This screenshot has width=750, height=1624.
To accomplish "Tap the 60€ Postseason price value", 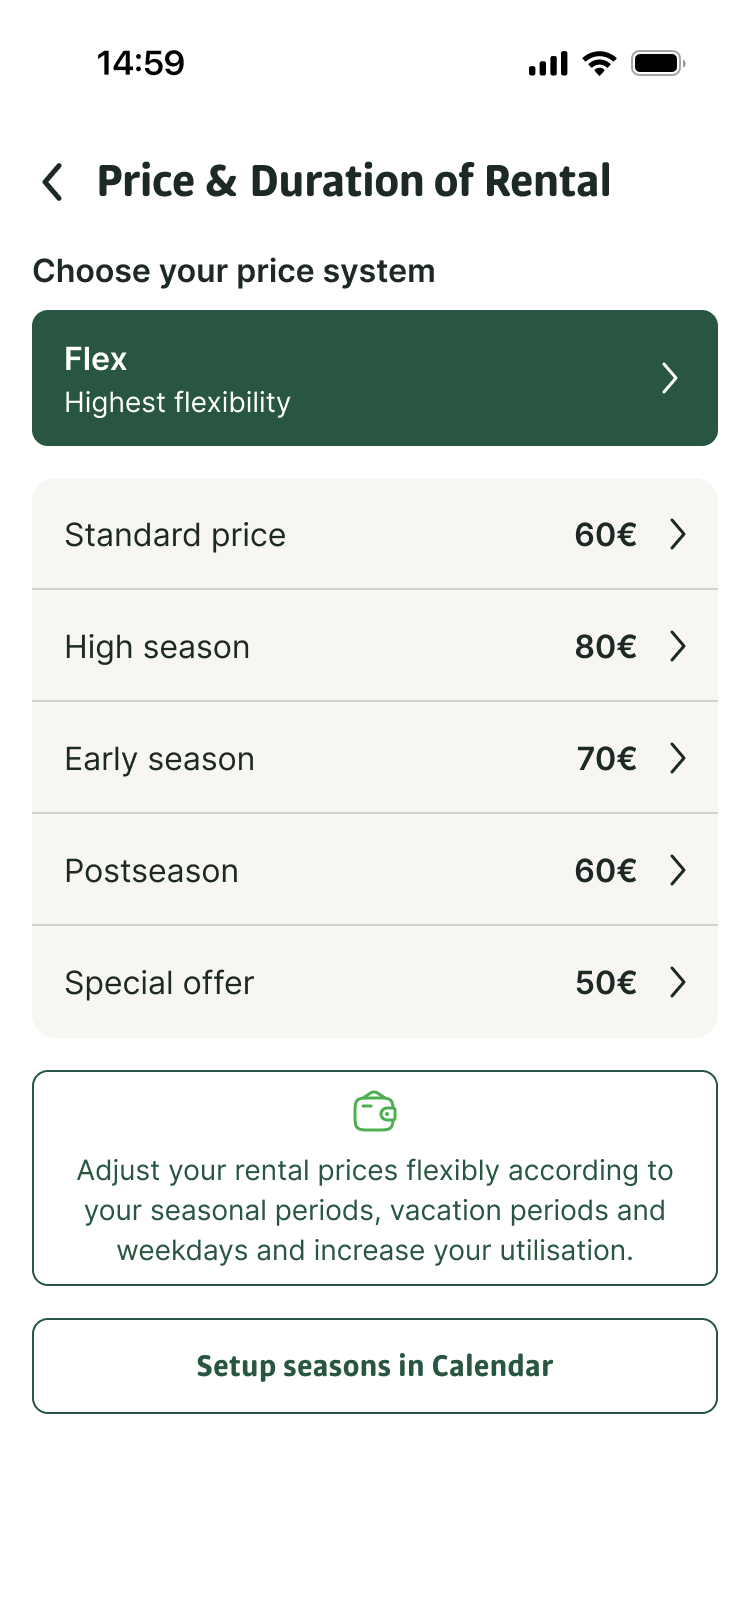I will click(x=605, y=871).
